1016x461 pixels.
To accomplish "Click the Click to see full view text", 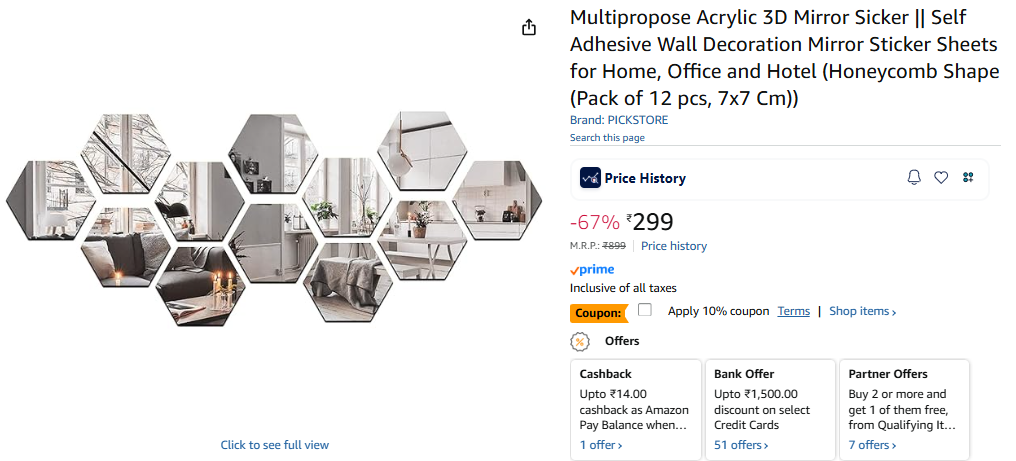I will pyautogui.click(x=275, y=445).
